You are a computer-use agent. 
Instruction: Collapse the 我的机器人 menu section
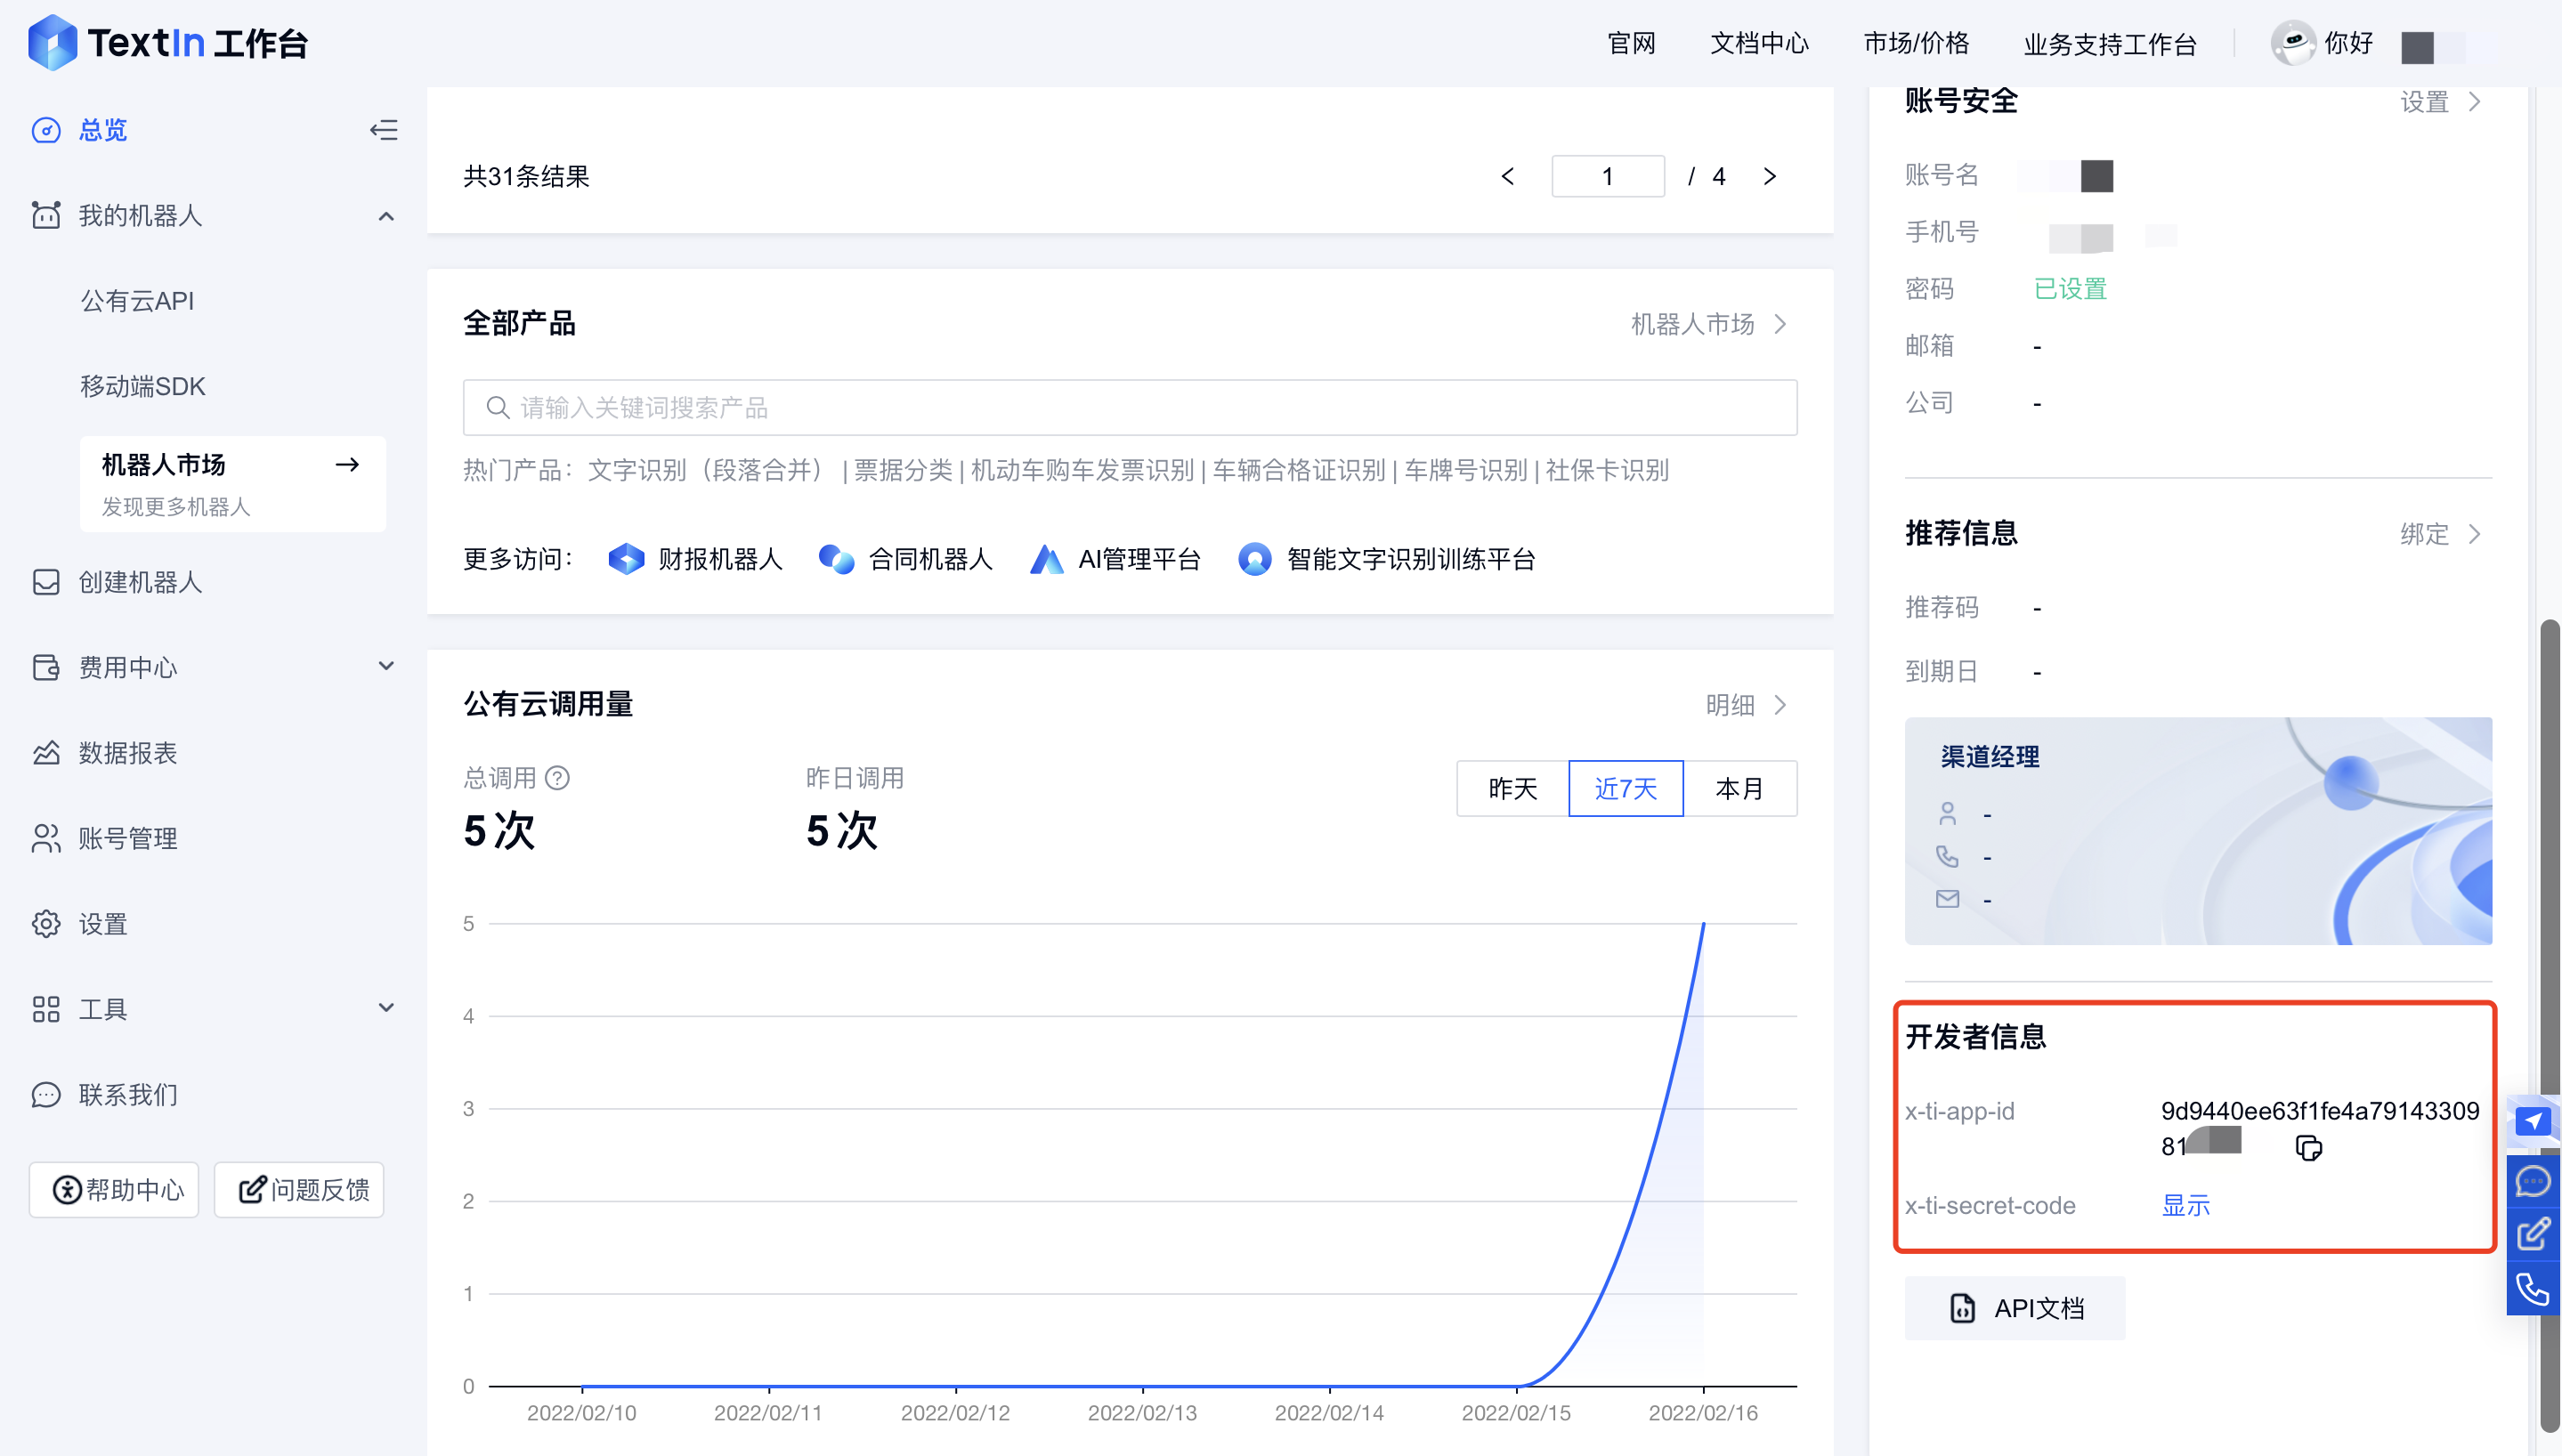tap(386, 216)
